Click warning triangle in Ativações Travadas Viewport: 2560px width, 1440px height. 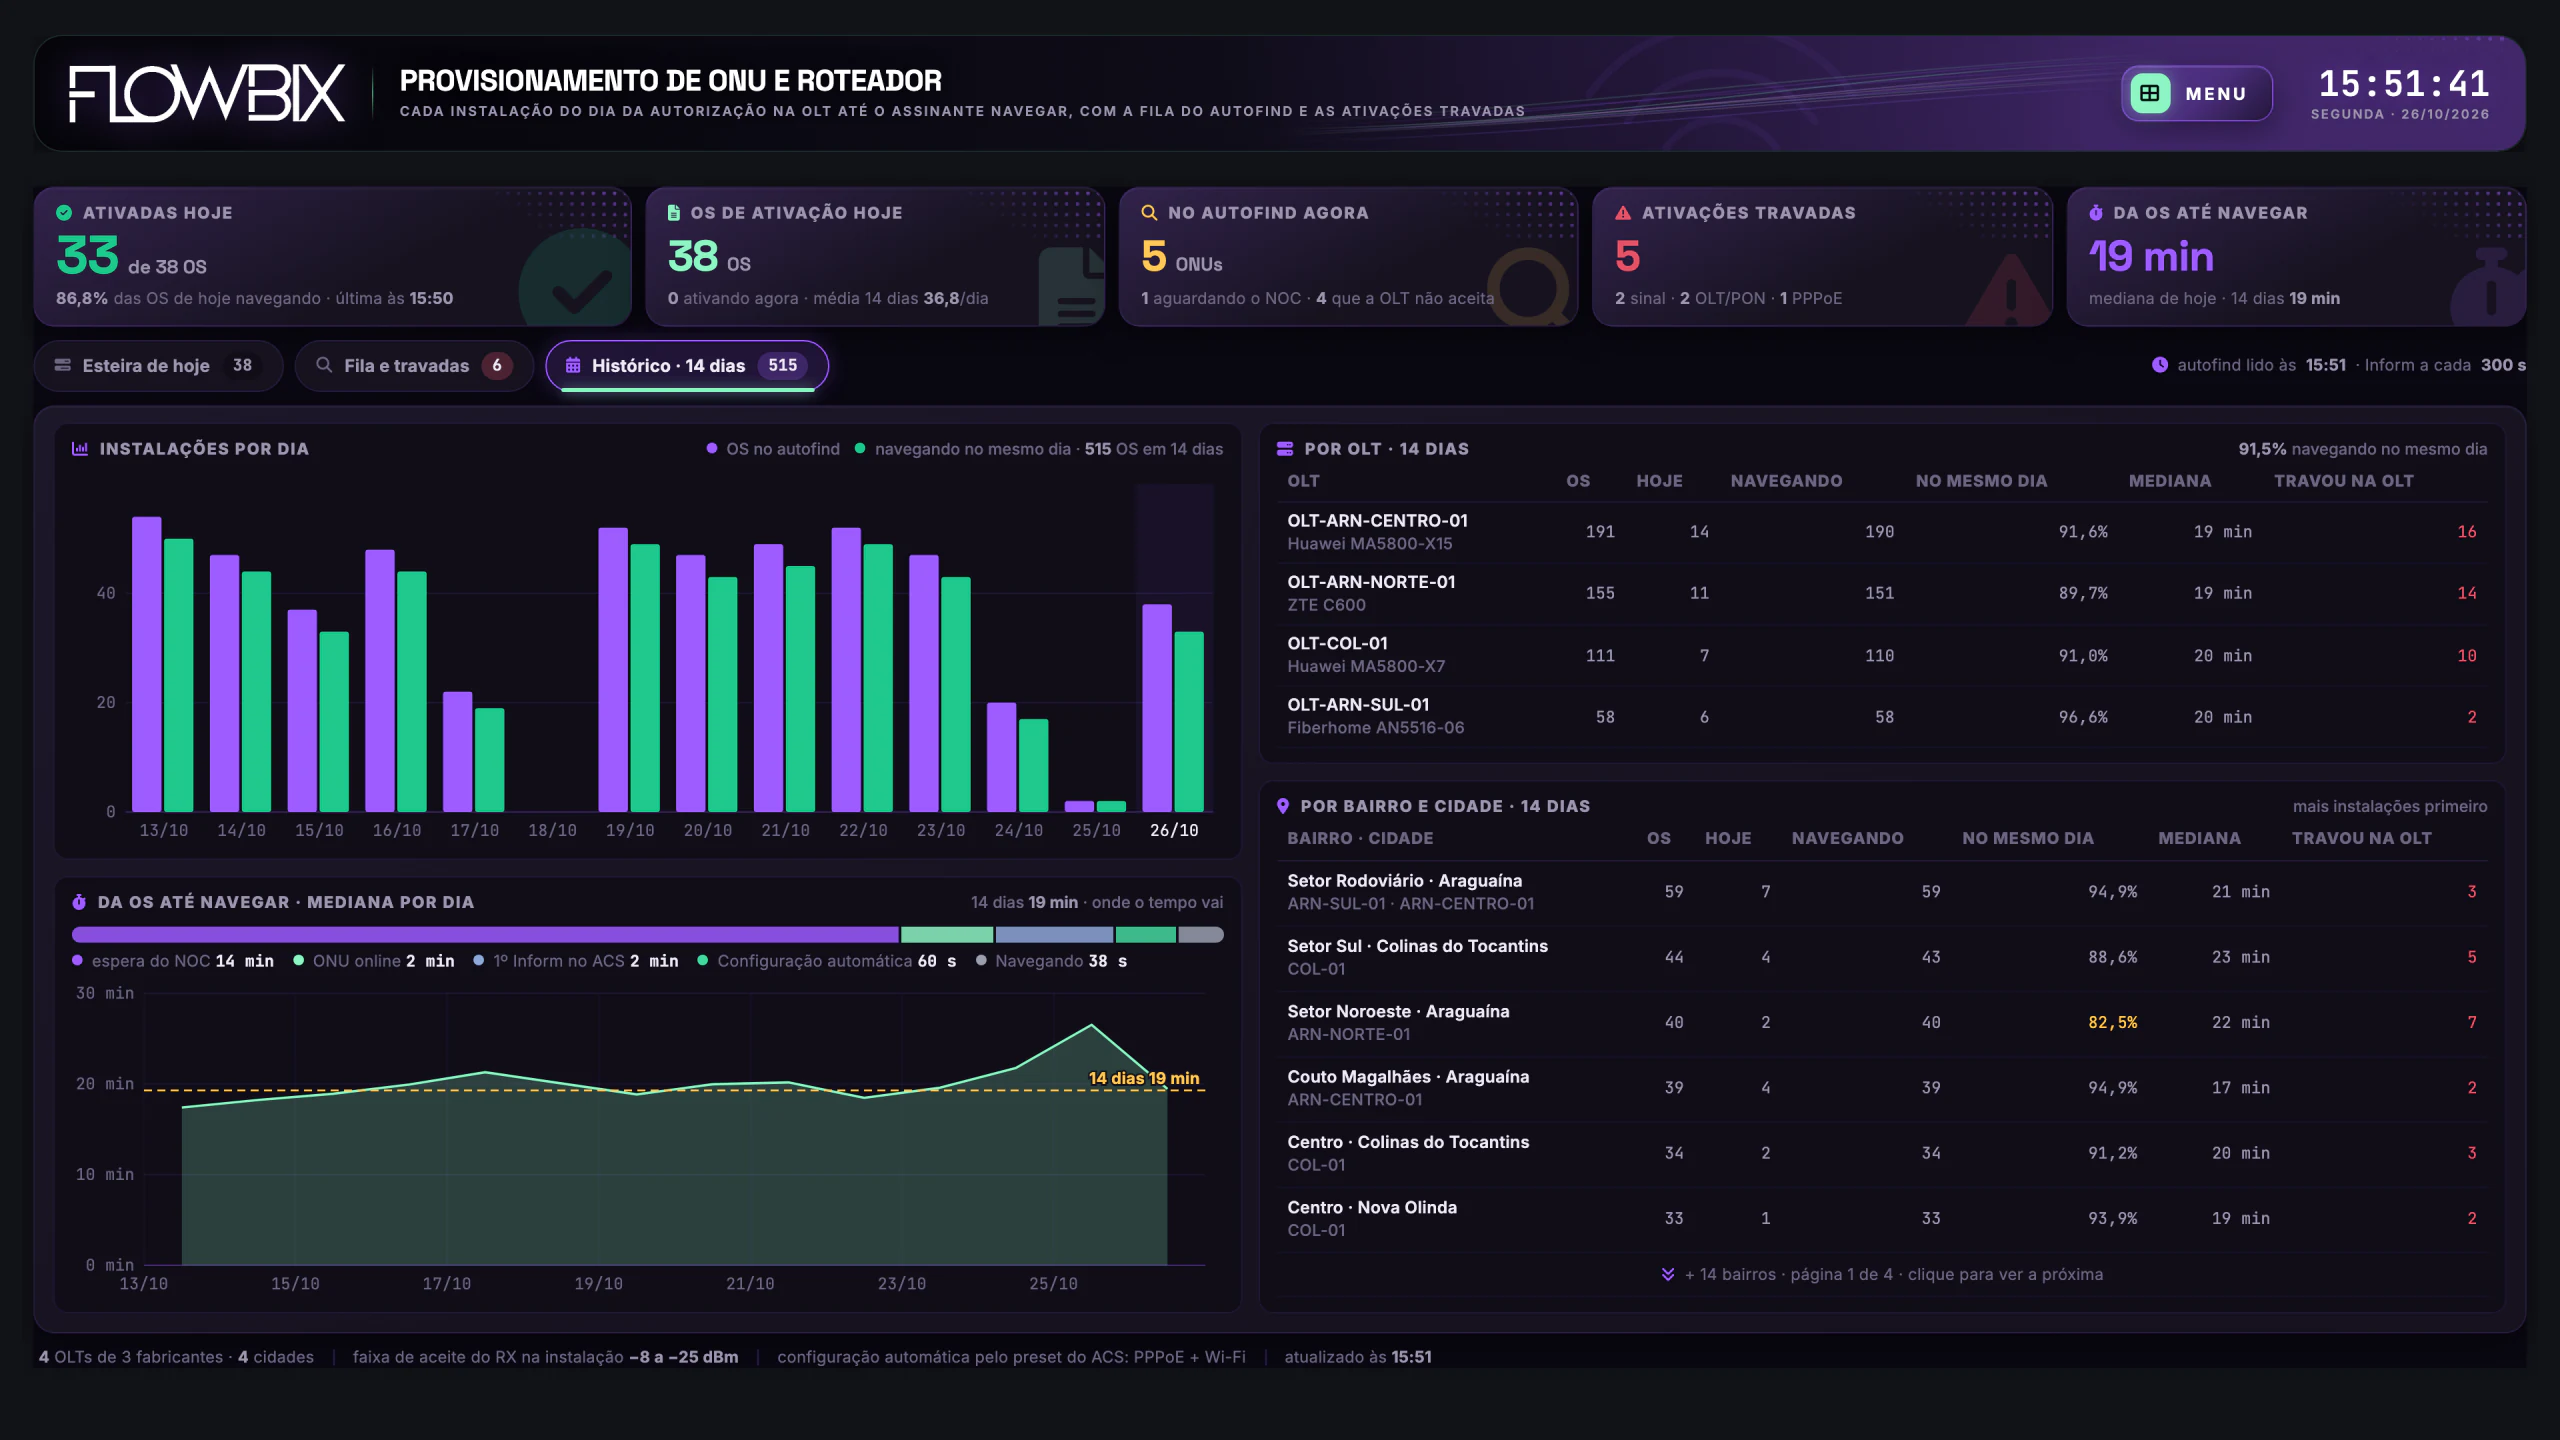(1623, 213)
